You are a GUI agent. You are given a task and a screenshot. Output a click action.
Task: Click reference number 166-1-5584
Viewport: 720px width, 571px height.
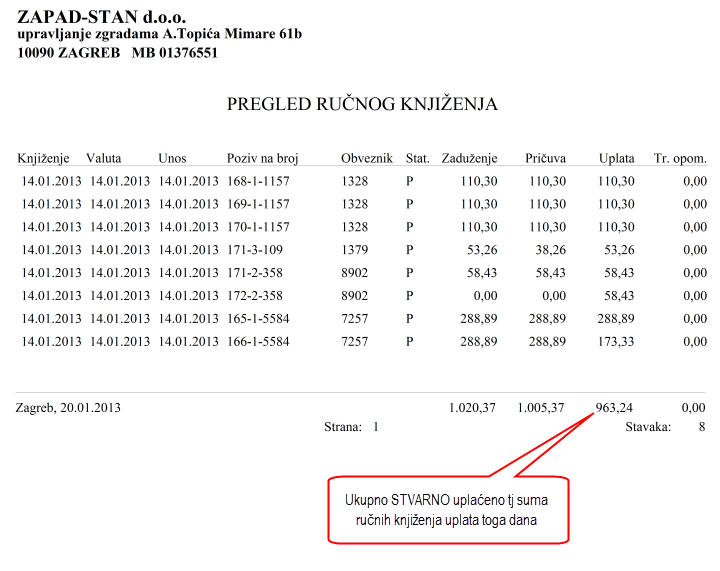point(258,342)
